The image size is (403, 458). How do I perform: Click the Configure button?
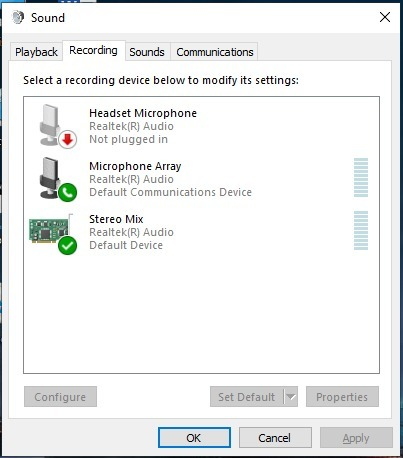(60, 397)
